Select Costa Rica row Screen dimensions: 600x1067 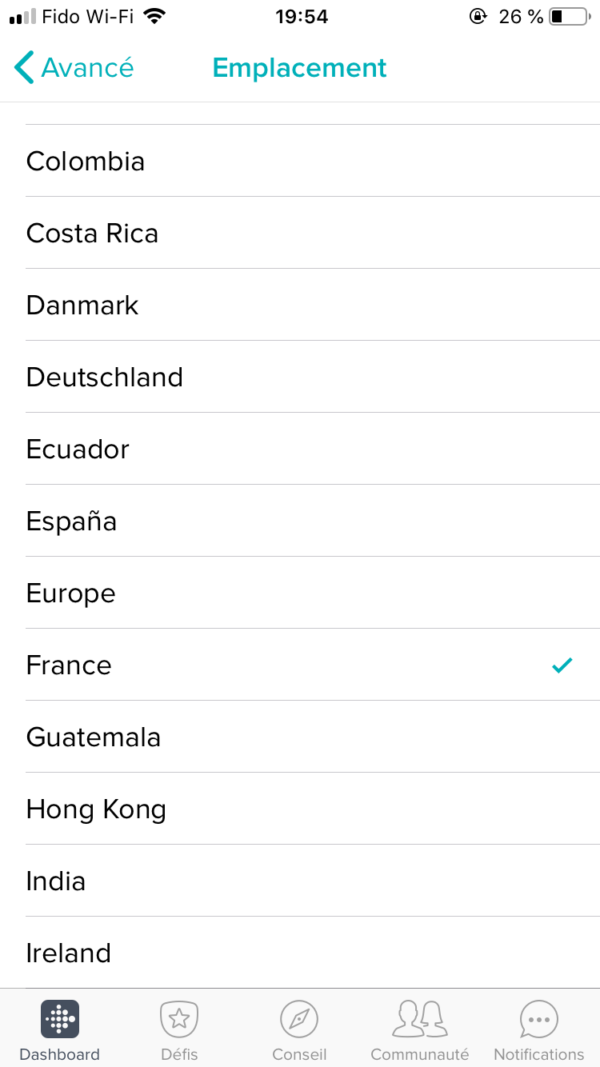[x=93, y=233]
